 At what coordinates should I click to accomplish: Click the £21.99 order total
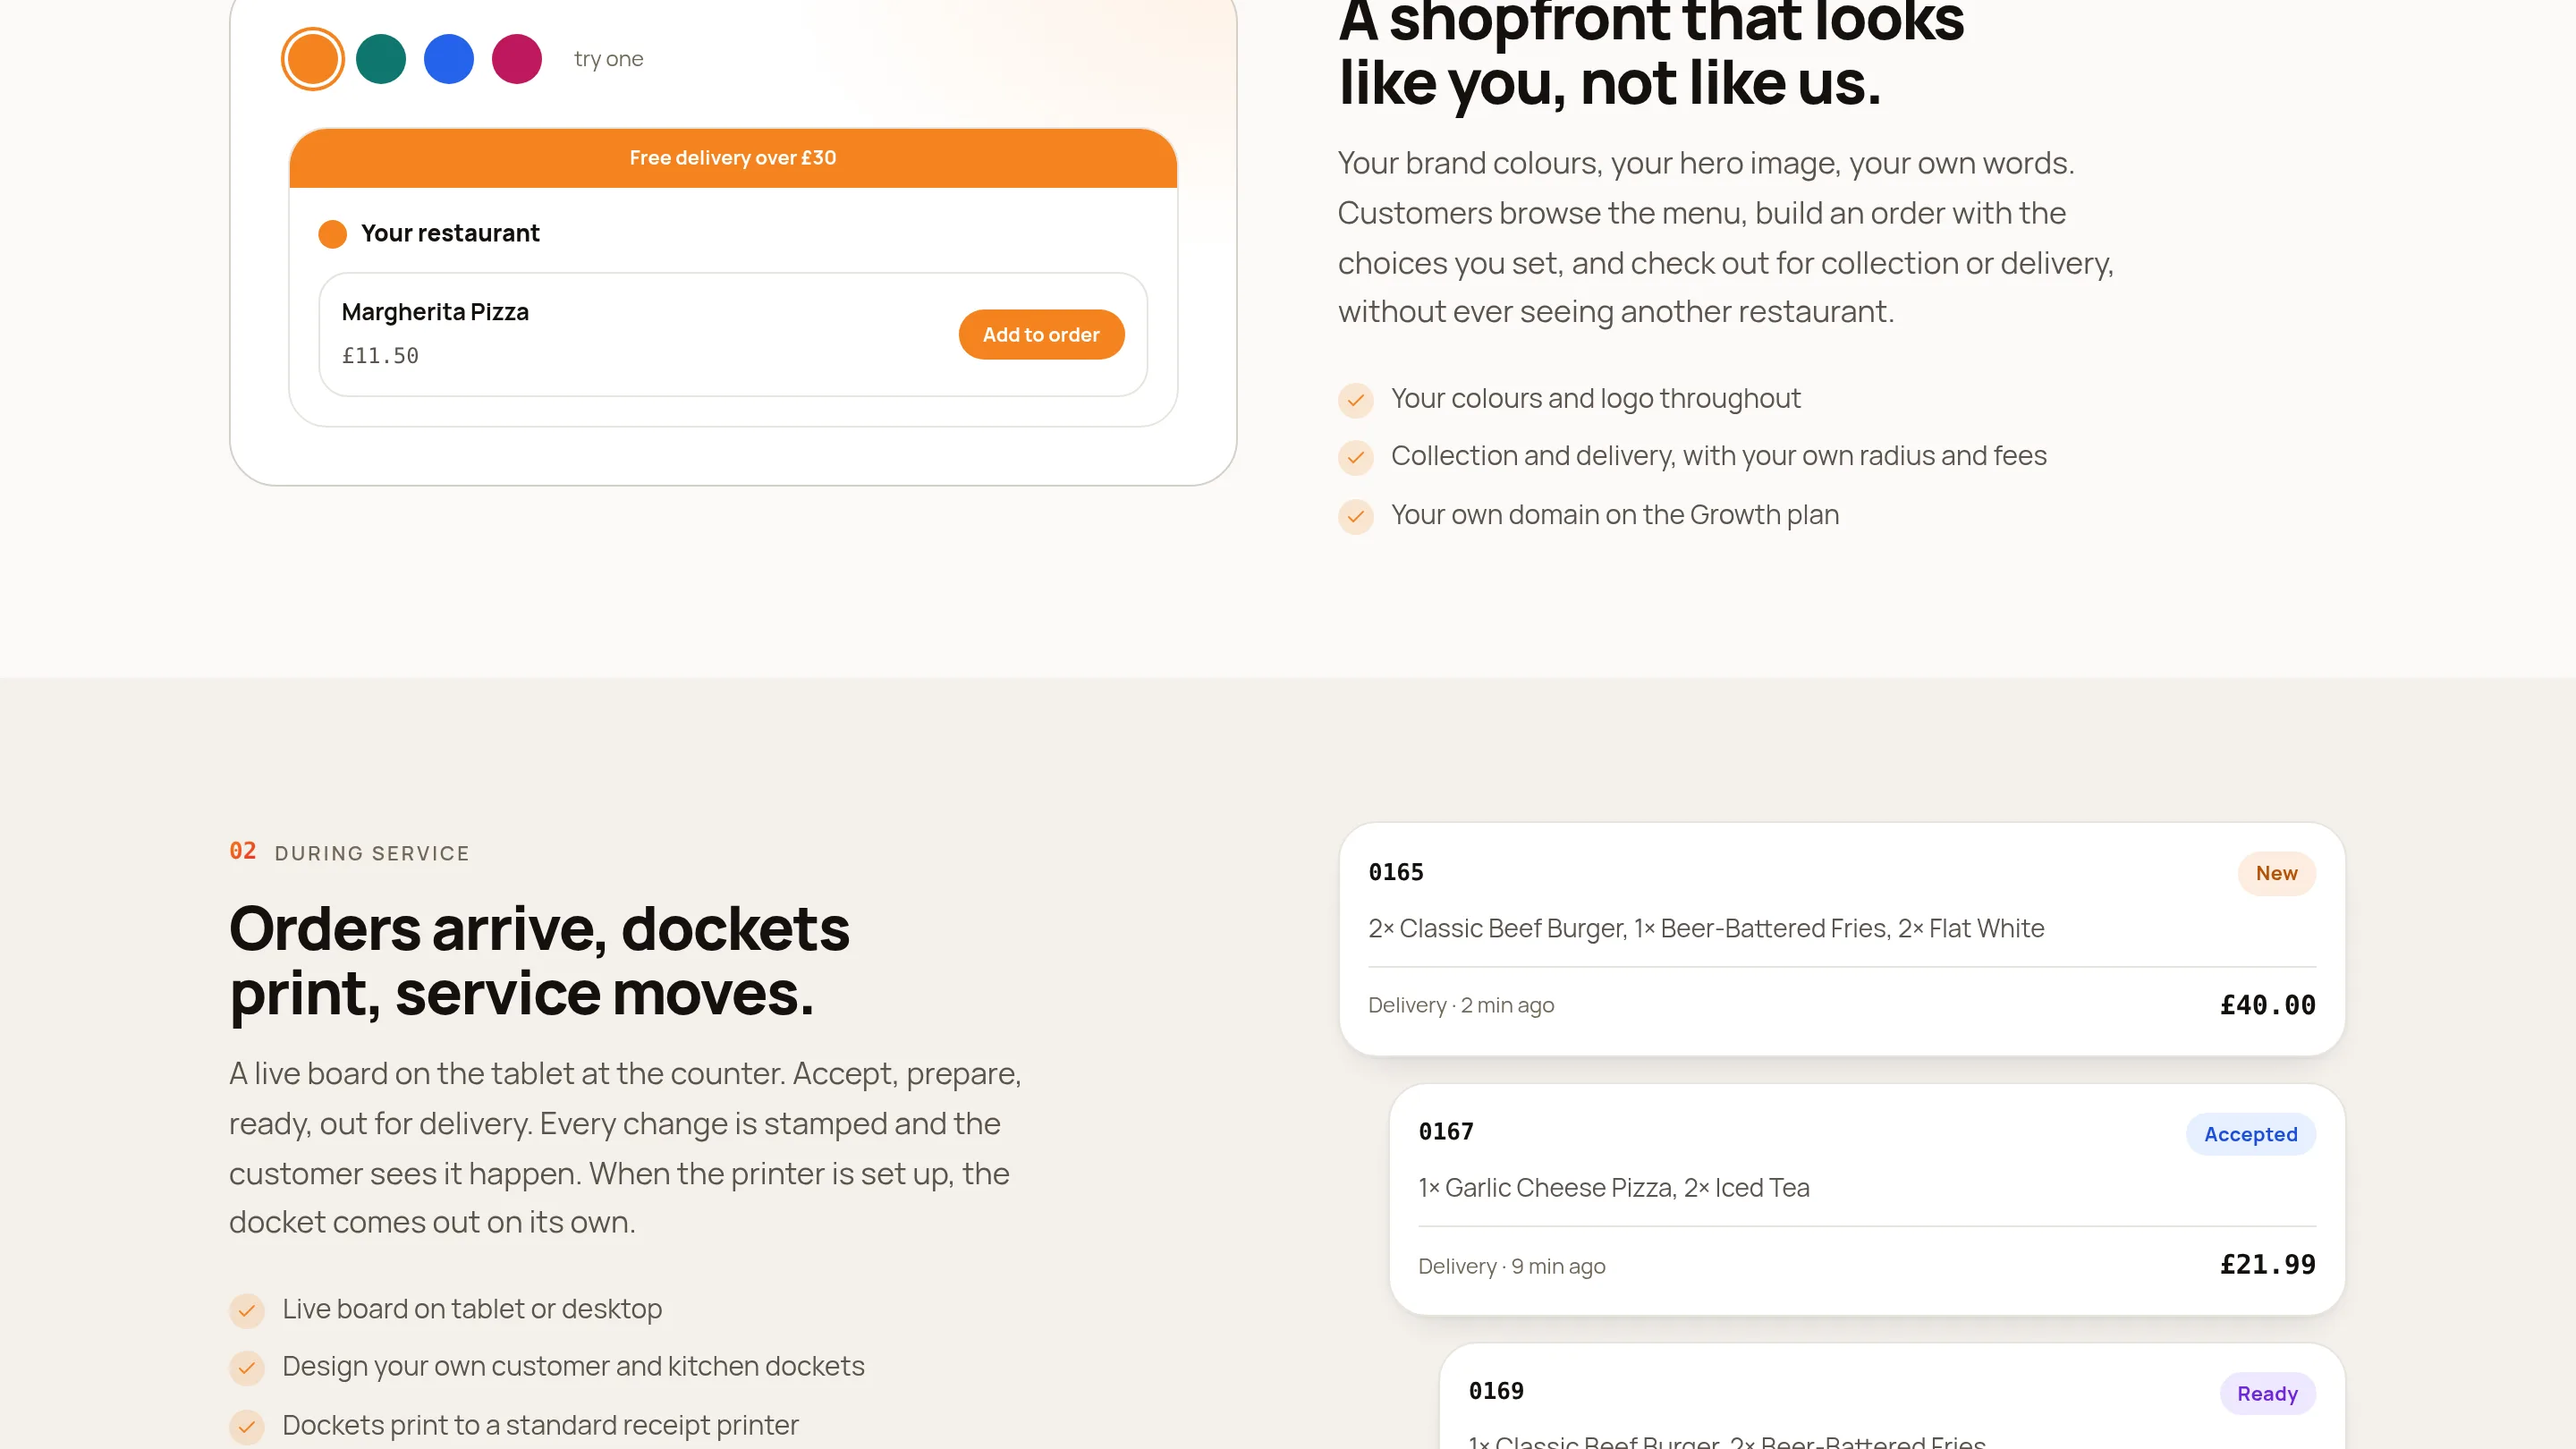2267,1265
